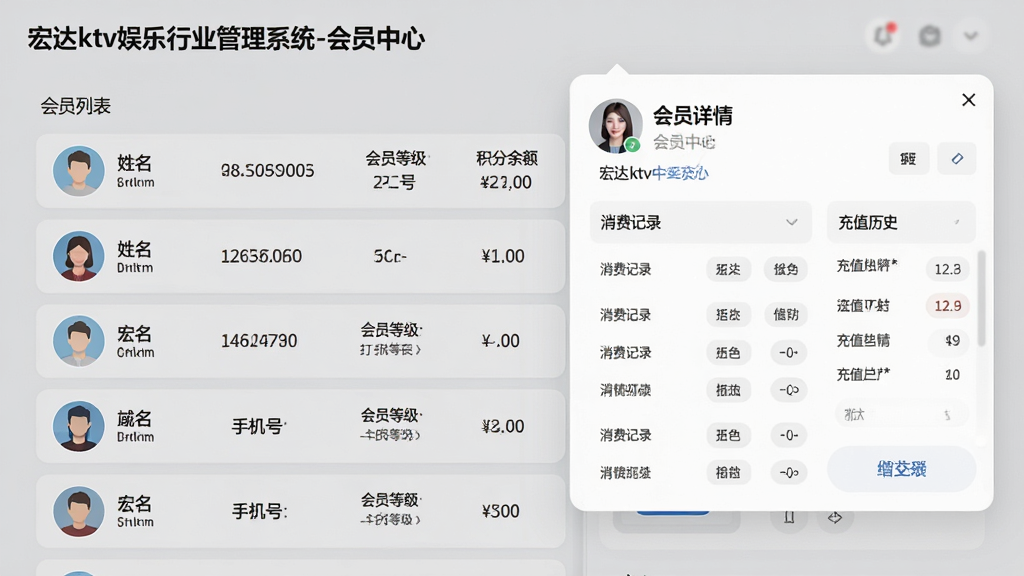Click the avatar in the ¥2.00 member row
The height and width of the screenshot is (576, 1024).
pyautogui.click(x=78, y=426)
